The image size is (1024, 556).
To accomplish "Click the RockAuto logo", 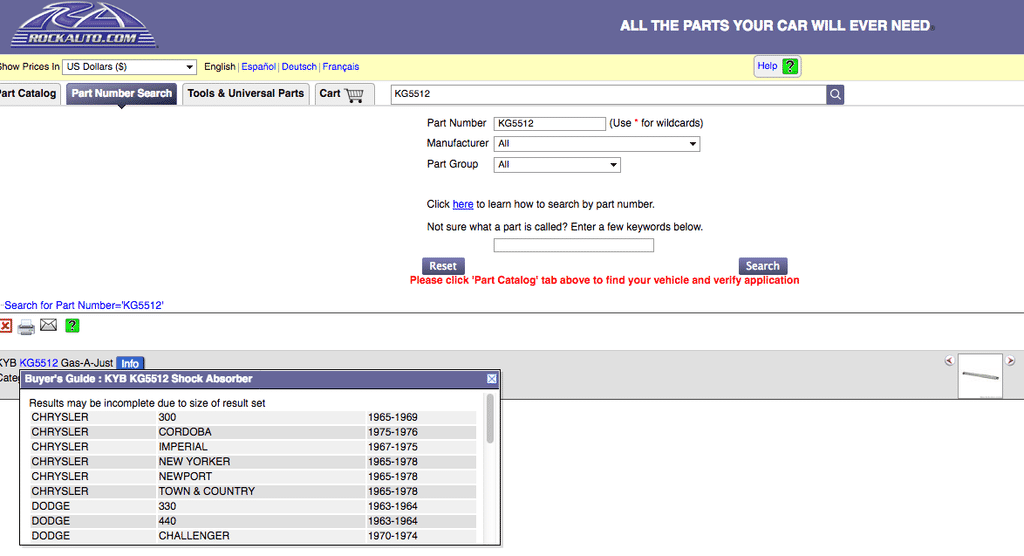I will click(x=72, y=26).
